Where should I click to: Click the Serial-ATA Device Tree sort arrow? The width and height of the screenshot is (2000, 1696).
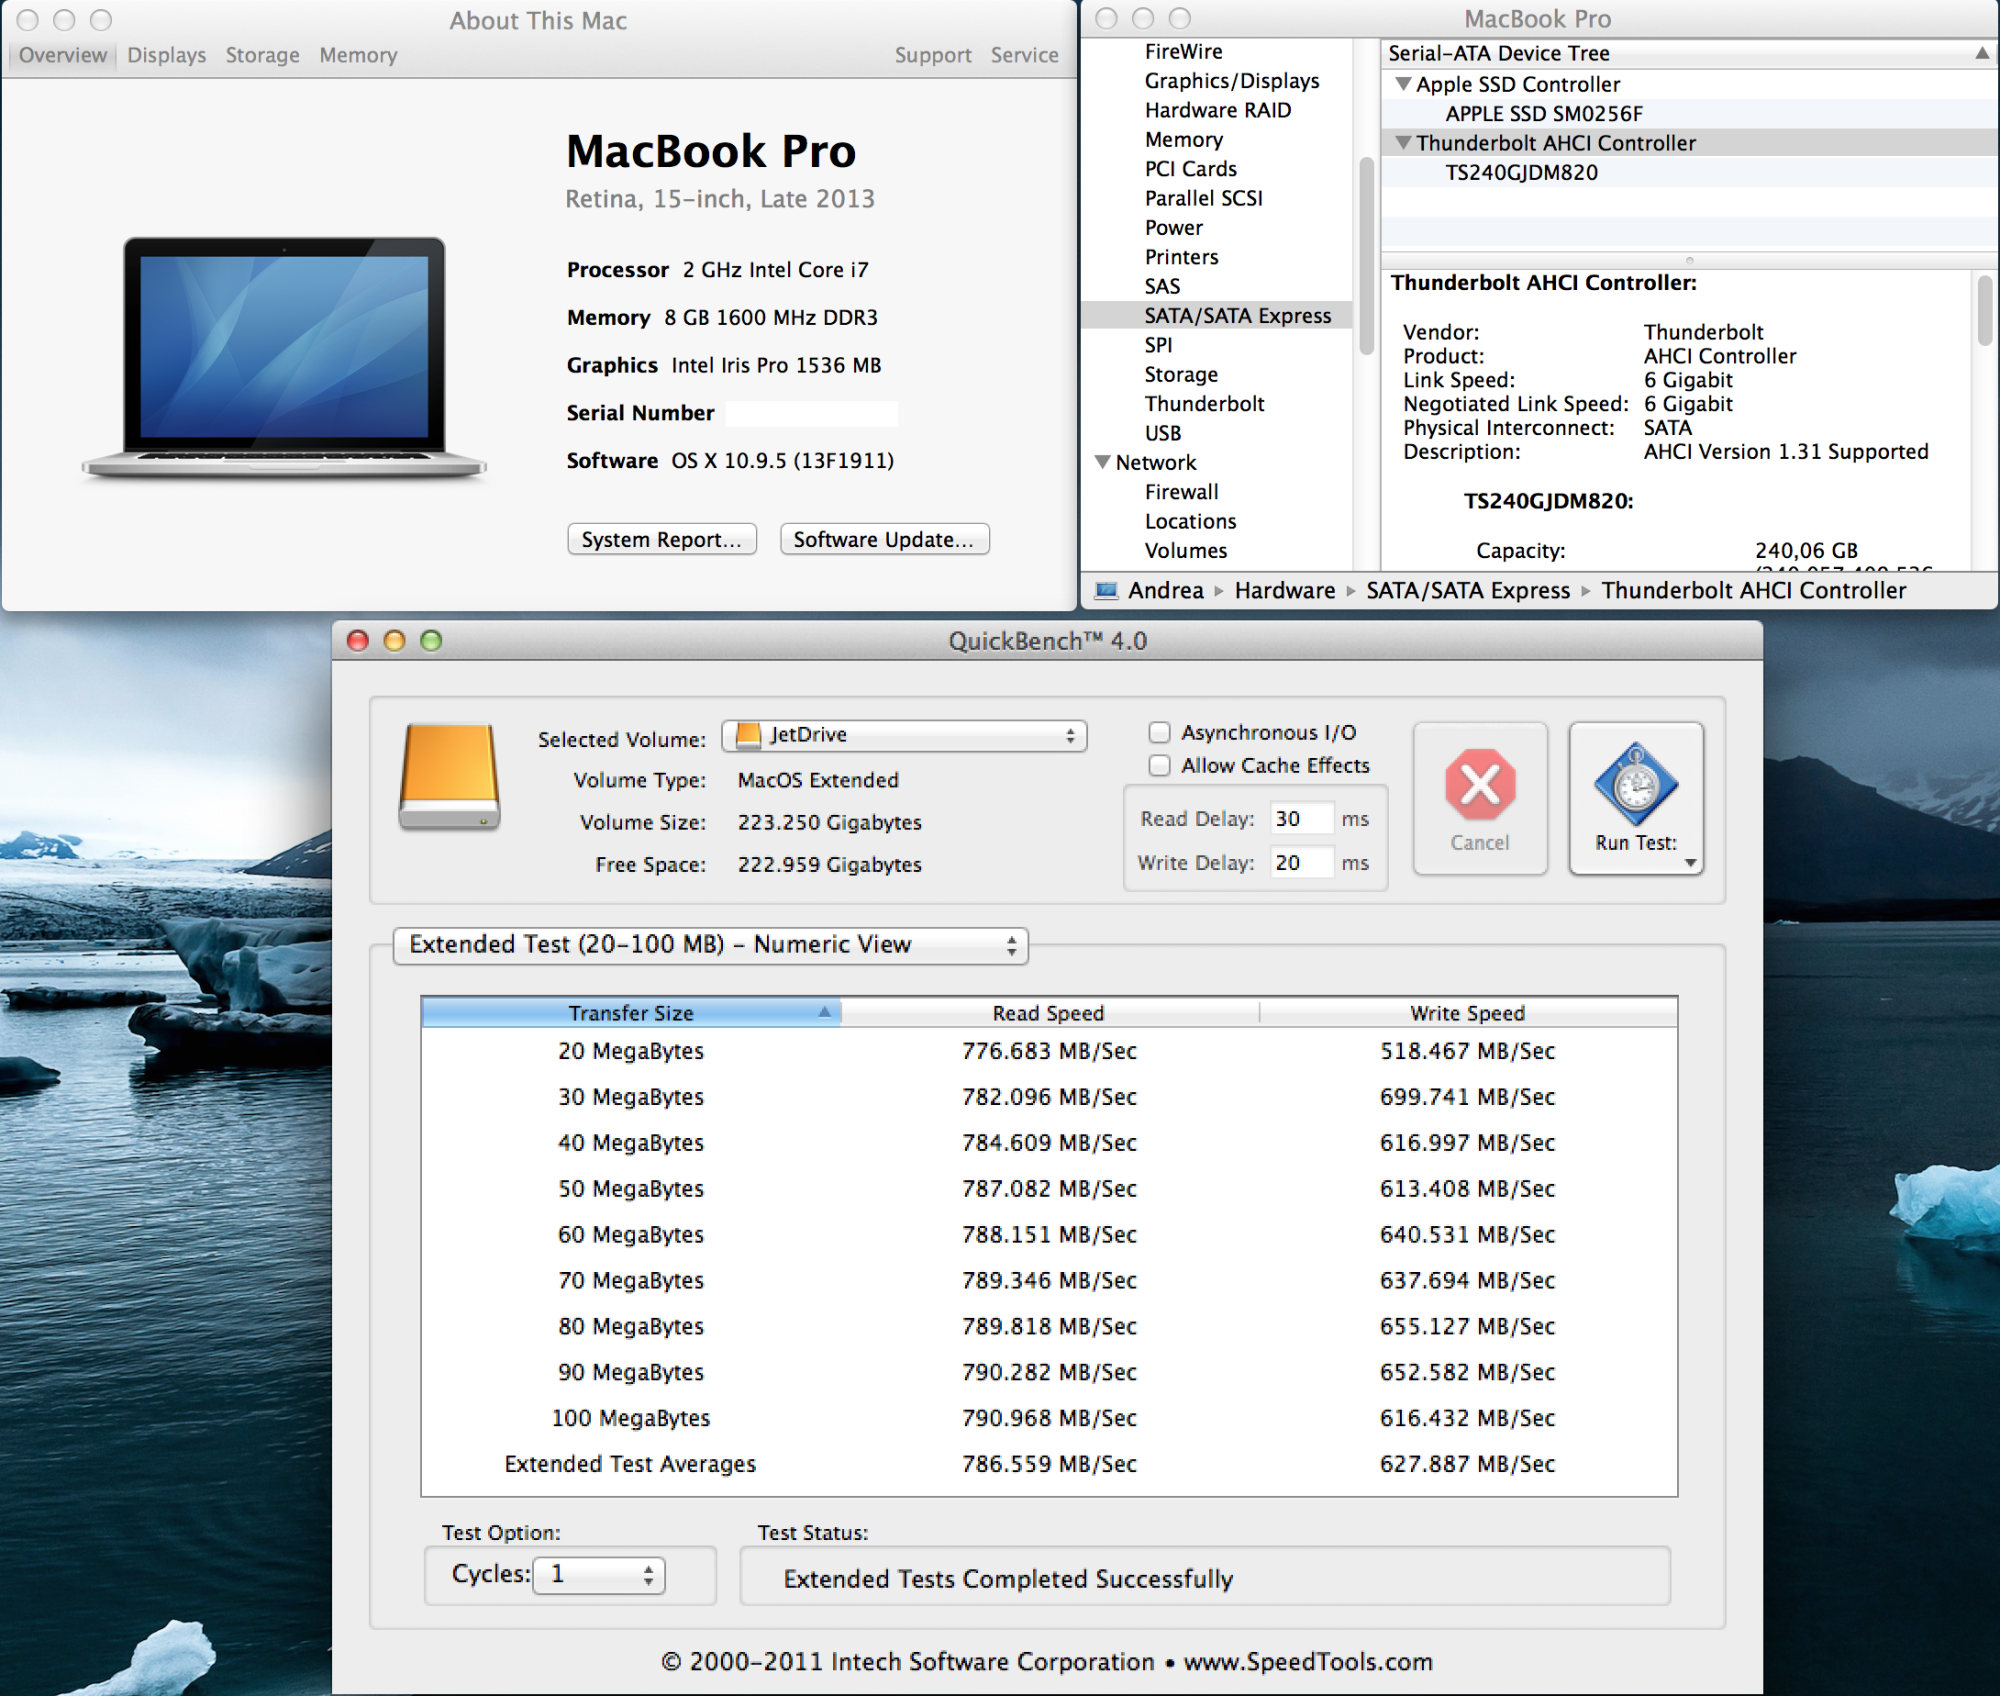click(1981, 53)
